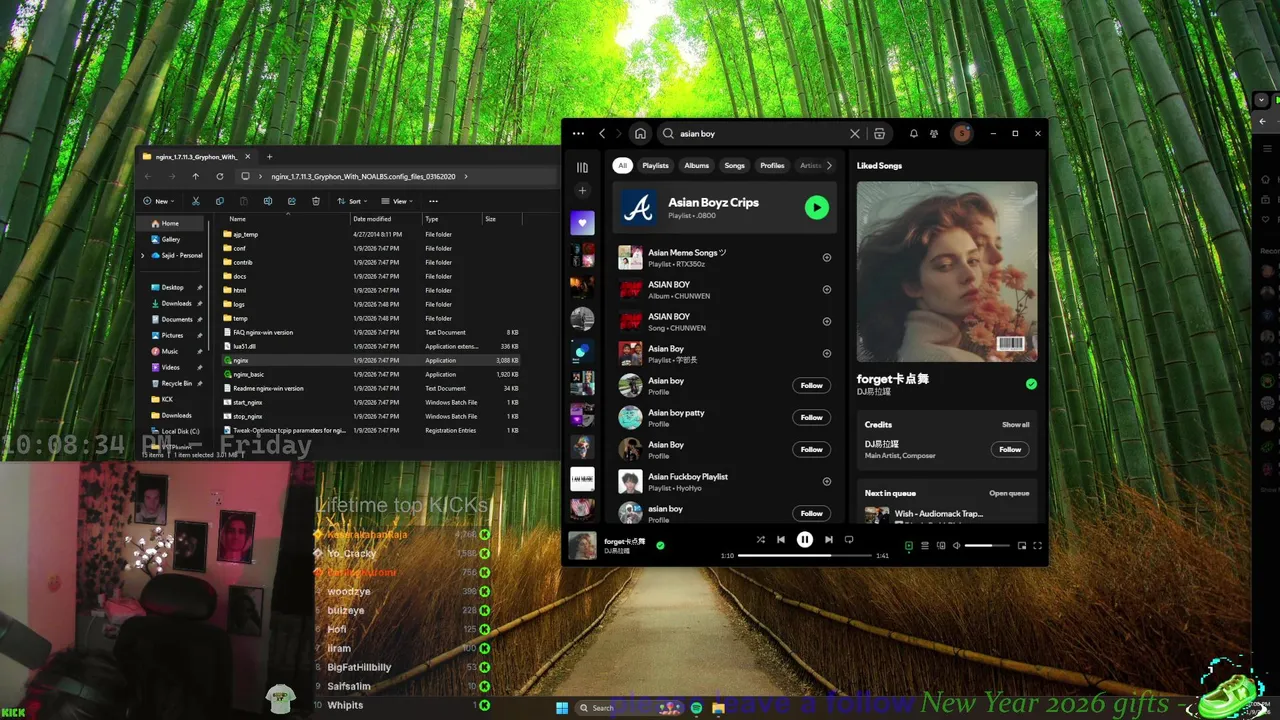
Task: Refresh the File Explorer folder
Action: 220,176
